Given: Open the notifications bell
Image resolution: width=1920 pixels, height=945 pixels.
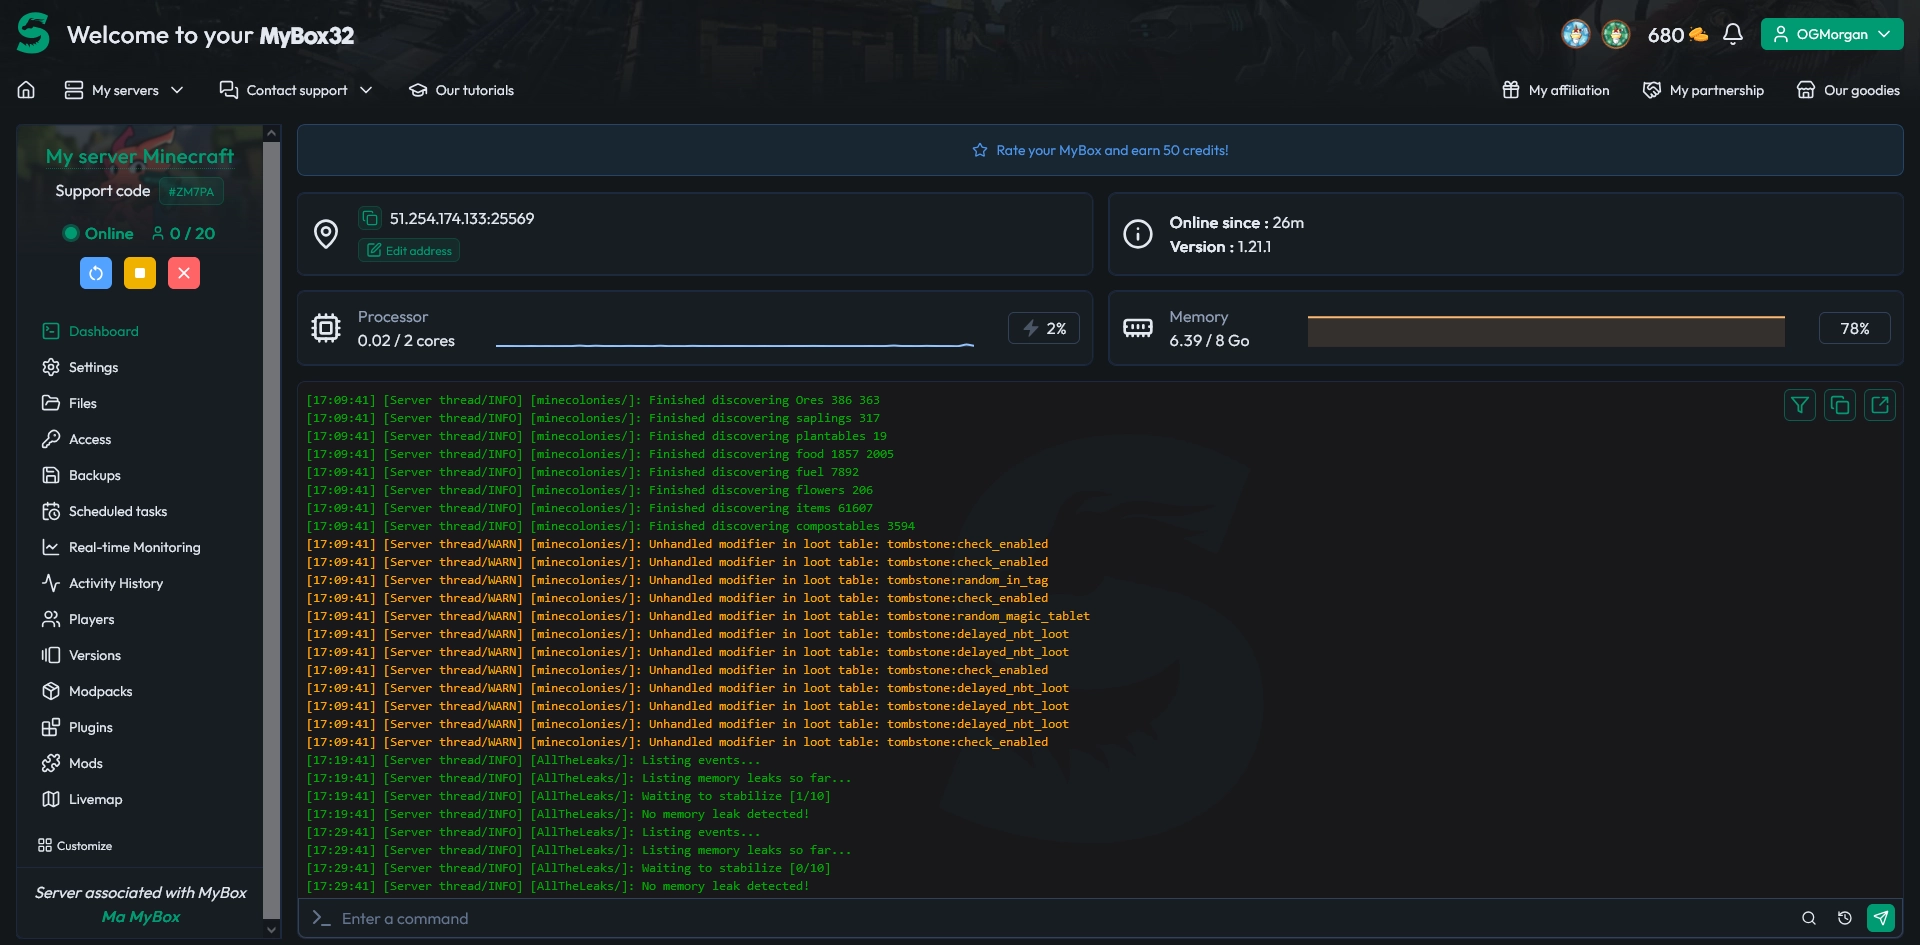Looking at the screenshot, I should (x=1733, y=34).
